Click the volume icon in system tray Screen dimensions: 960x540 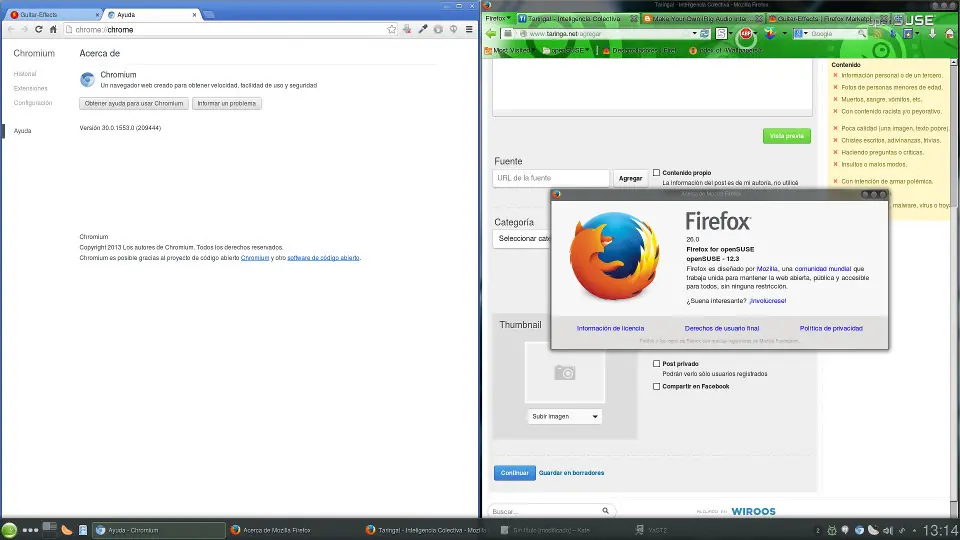tap(887, 530)
